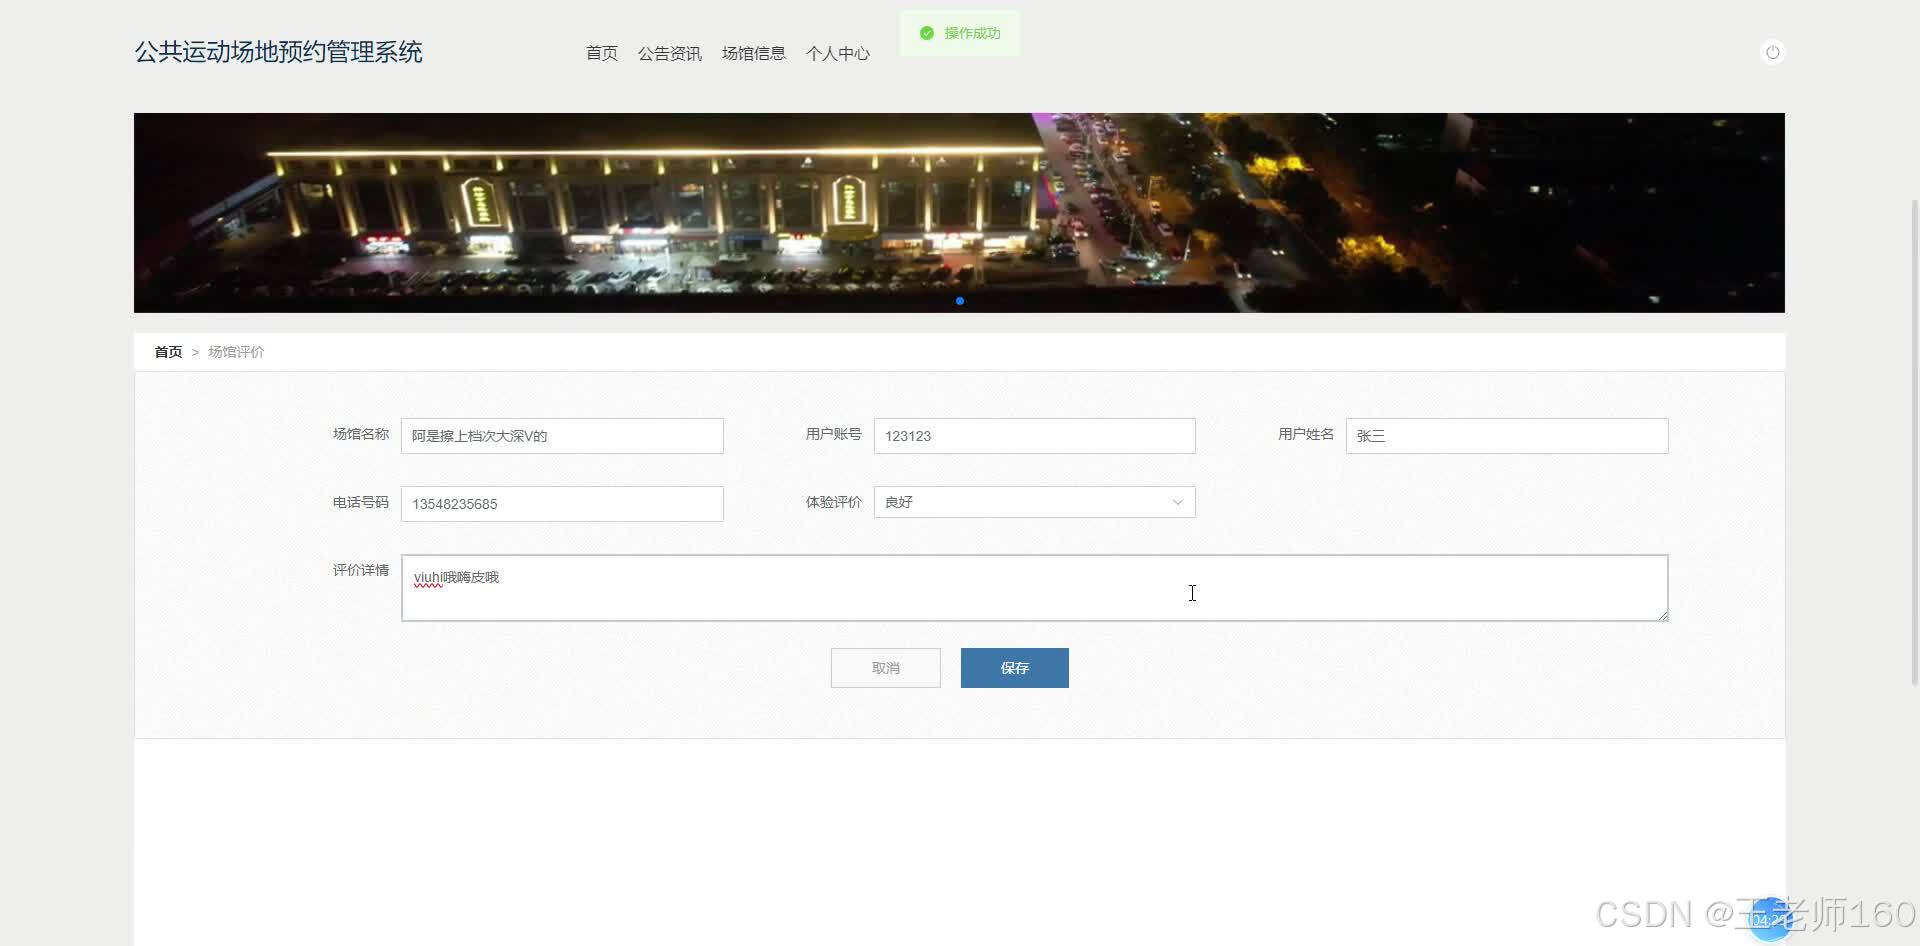Viewport: 1920px width, 946px height.
Task: Click the 首页 breadcrumb link
Action: click(168, 352)
